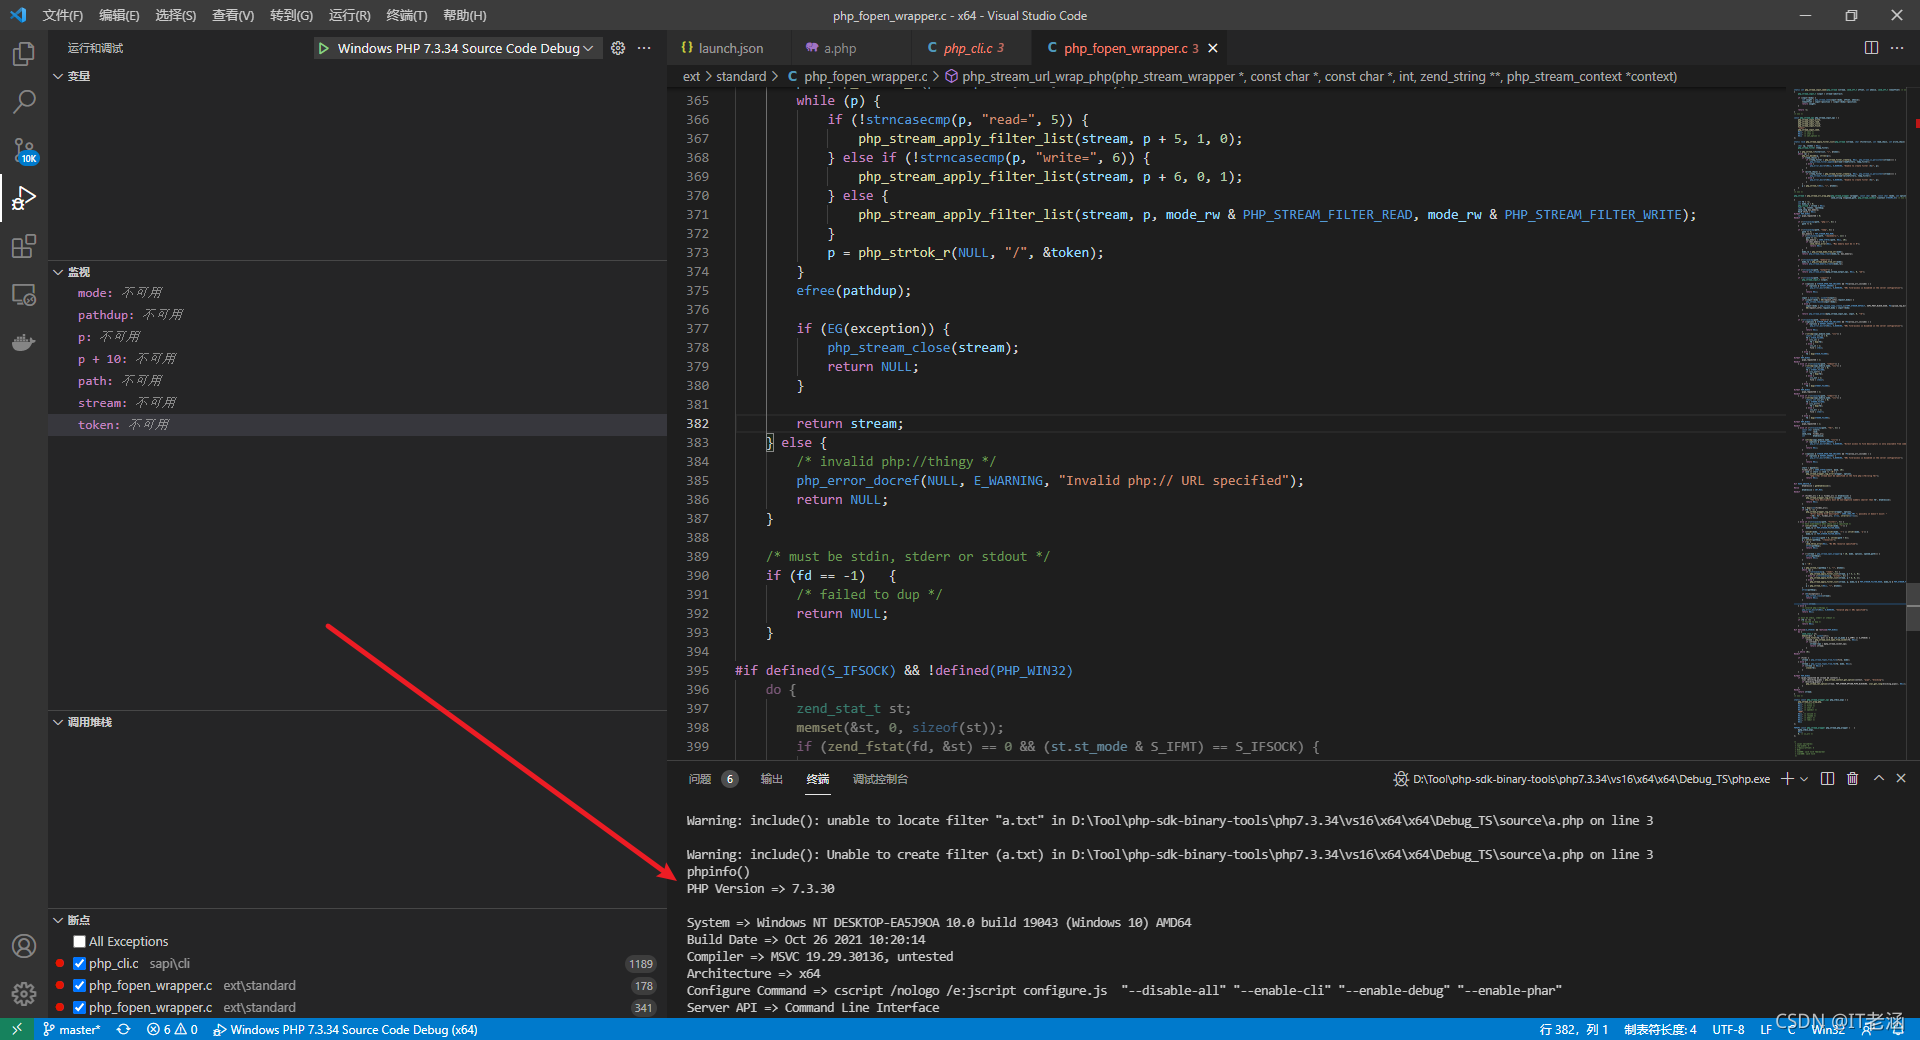The height and width of the screenshot is (1040, 1920).
Task: Close the bottom panel
Action: [x=1901, y=778]
